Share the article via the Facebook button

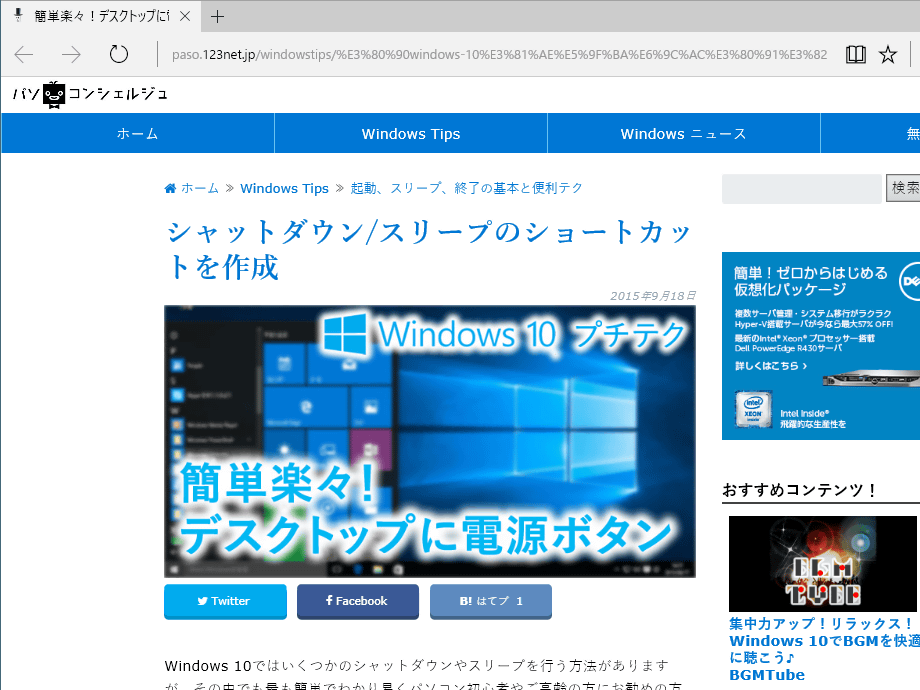[x=358, y=601]
